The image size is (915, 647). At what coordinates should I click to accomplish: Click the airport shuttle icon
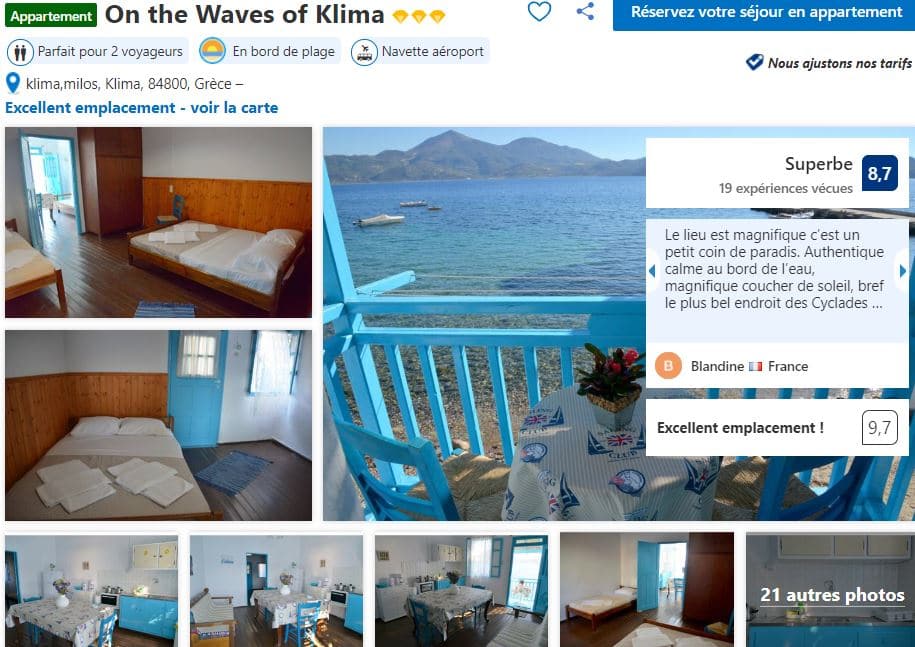[364, 52]
